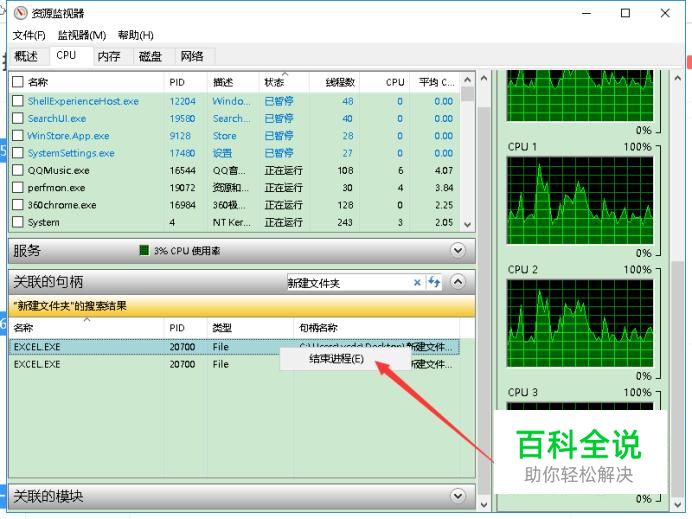Sort processes by 状态 column header
Viewport: 692px width, 519px height.
click(x=284, y=82)
